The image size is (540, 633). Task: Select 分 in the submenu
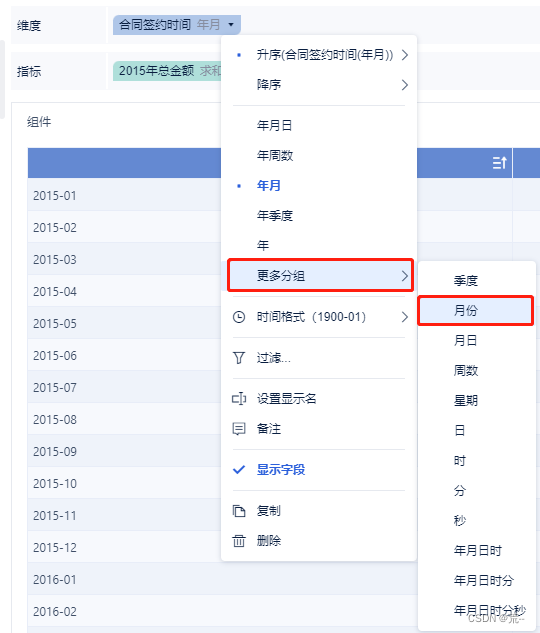(x=476, y=490)
